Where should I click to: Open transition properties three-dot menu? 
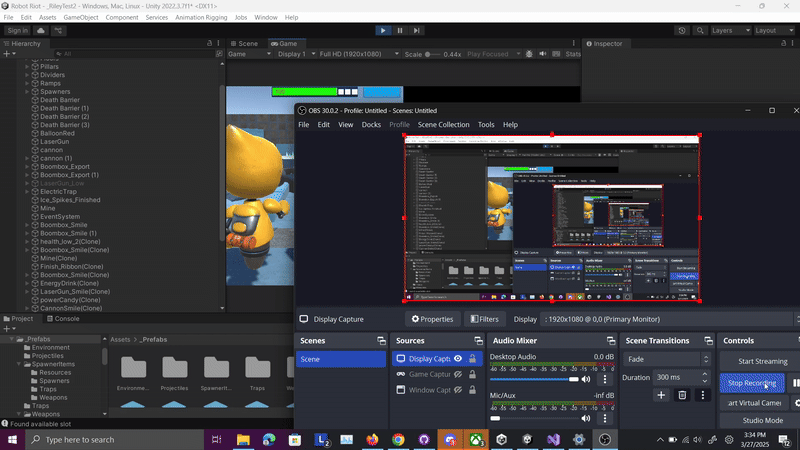tap(703, 395)
